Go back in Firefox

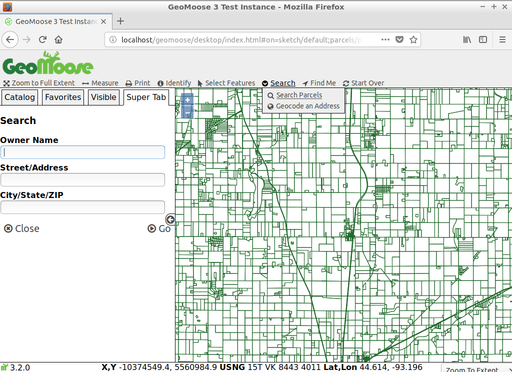point(10,40)
